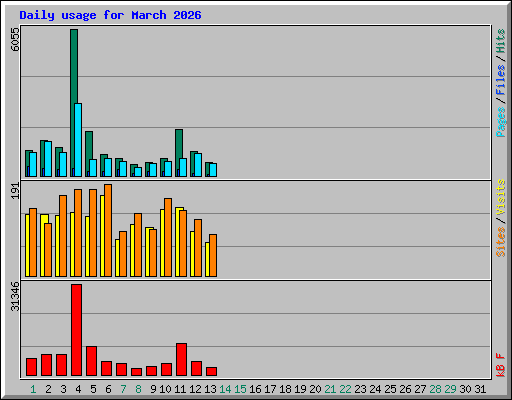Viewport: 512px width, 400px height.
Task: Click the orange 'Sites' legend label
Action: click(x=501, y=242)
